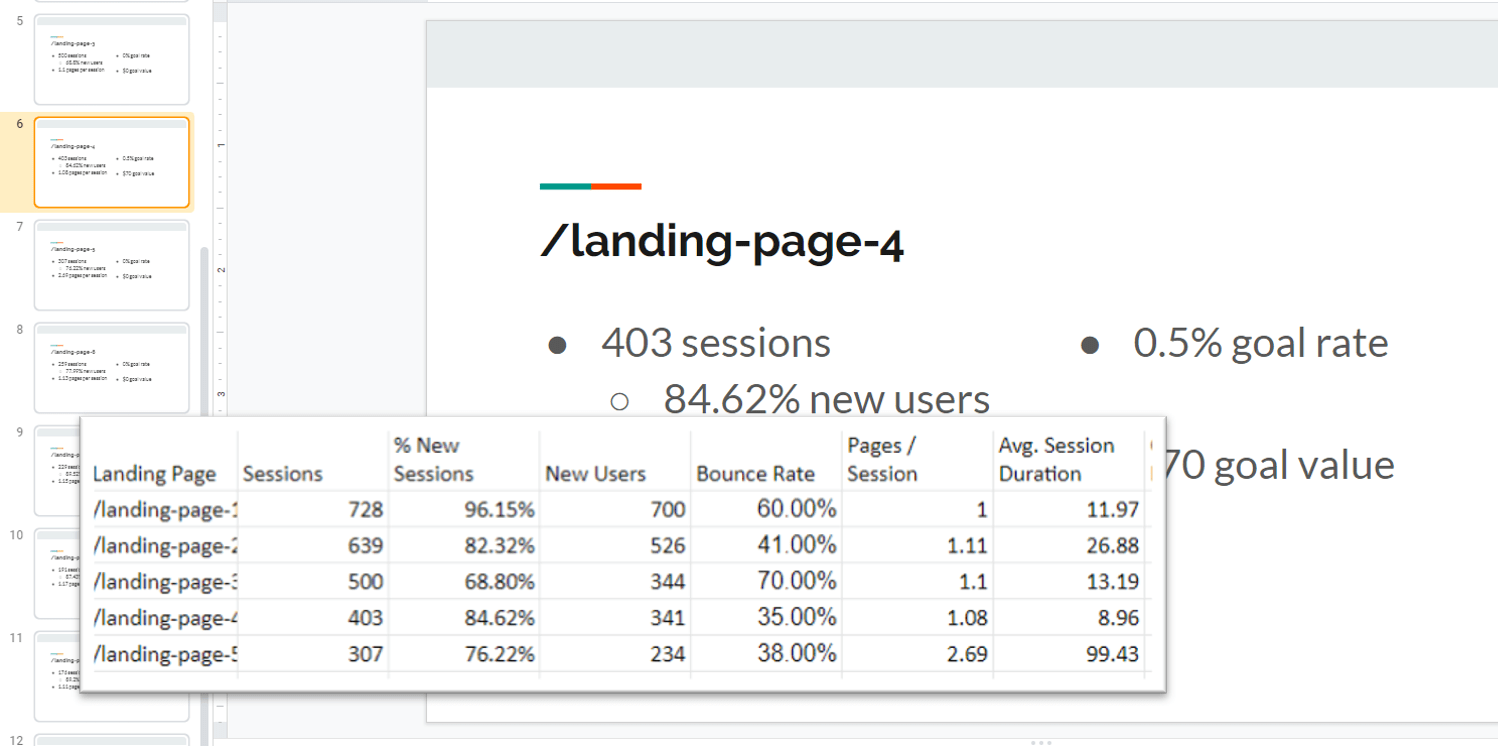The height and width of the screenshot is (746, 1498).
Task: Click the /landing-page-4 slide title
Action: [x=722, y=241]
